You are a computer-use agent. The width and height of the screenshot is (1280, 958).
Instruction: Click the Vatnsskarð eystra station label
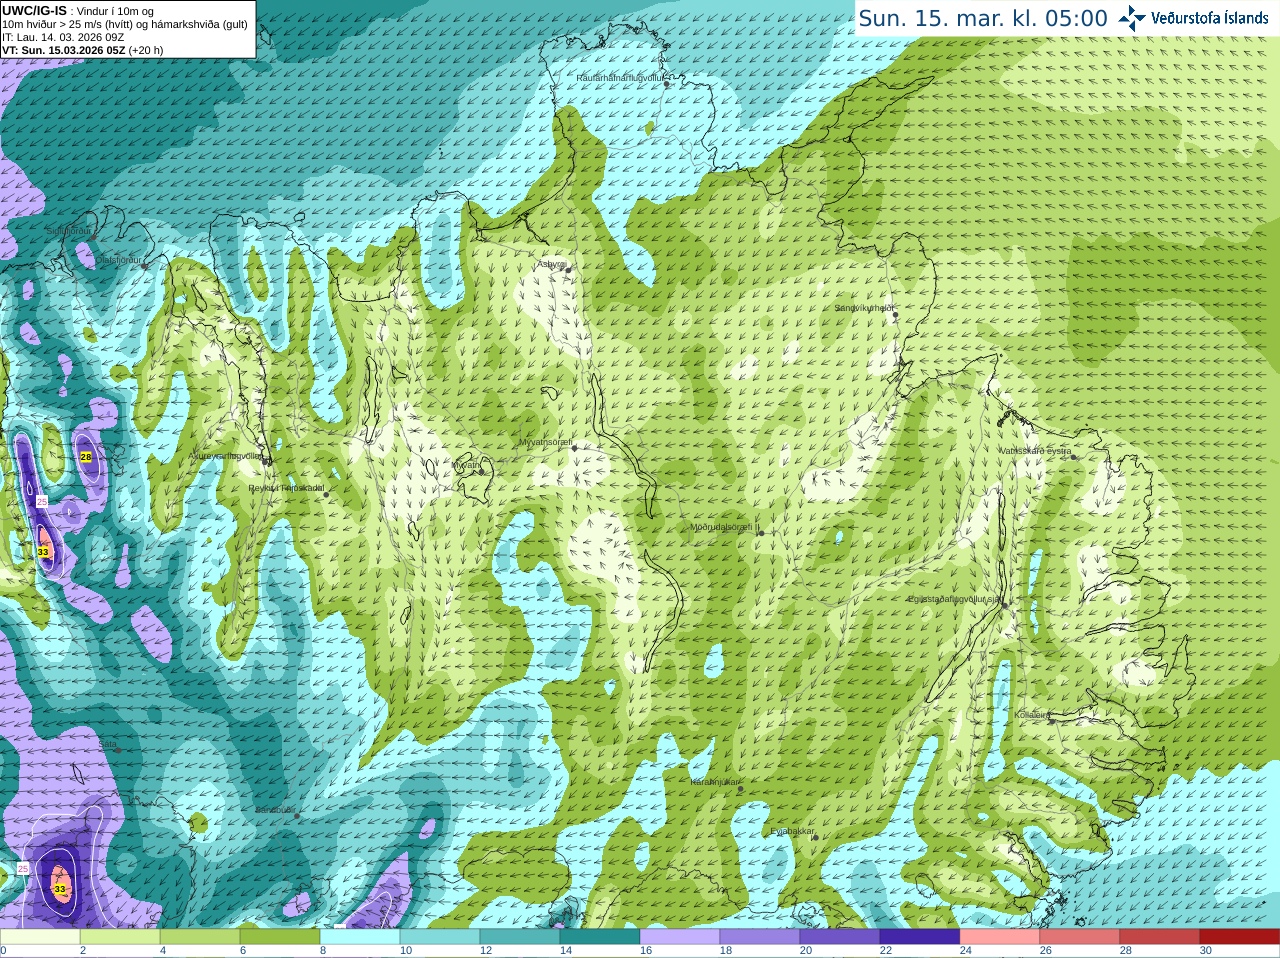[1035, 451]
